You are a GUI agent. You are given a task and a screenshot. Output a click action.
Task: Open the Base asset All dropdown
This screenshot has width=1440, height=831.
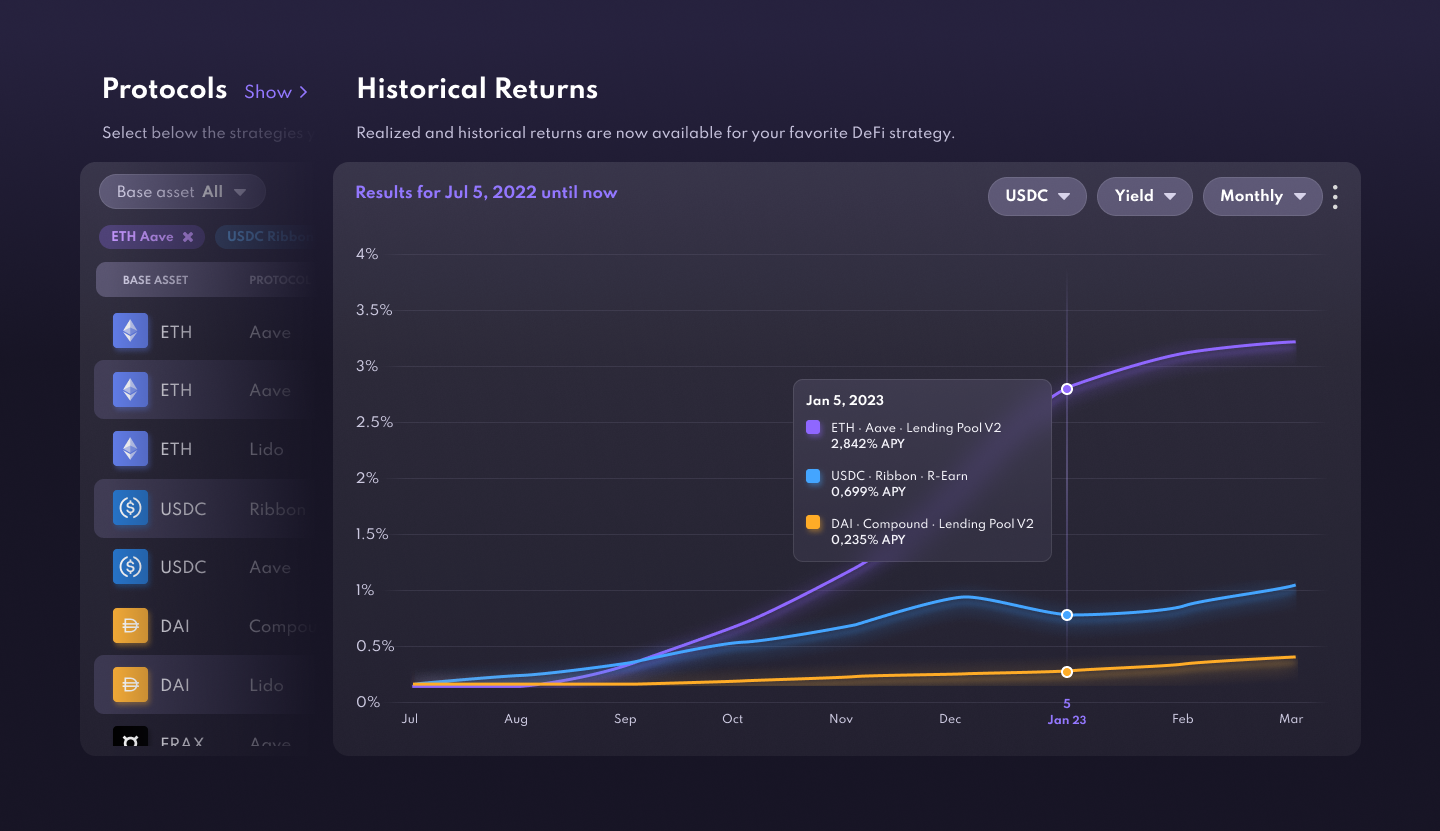click(x=182, y=192)
